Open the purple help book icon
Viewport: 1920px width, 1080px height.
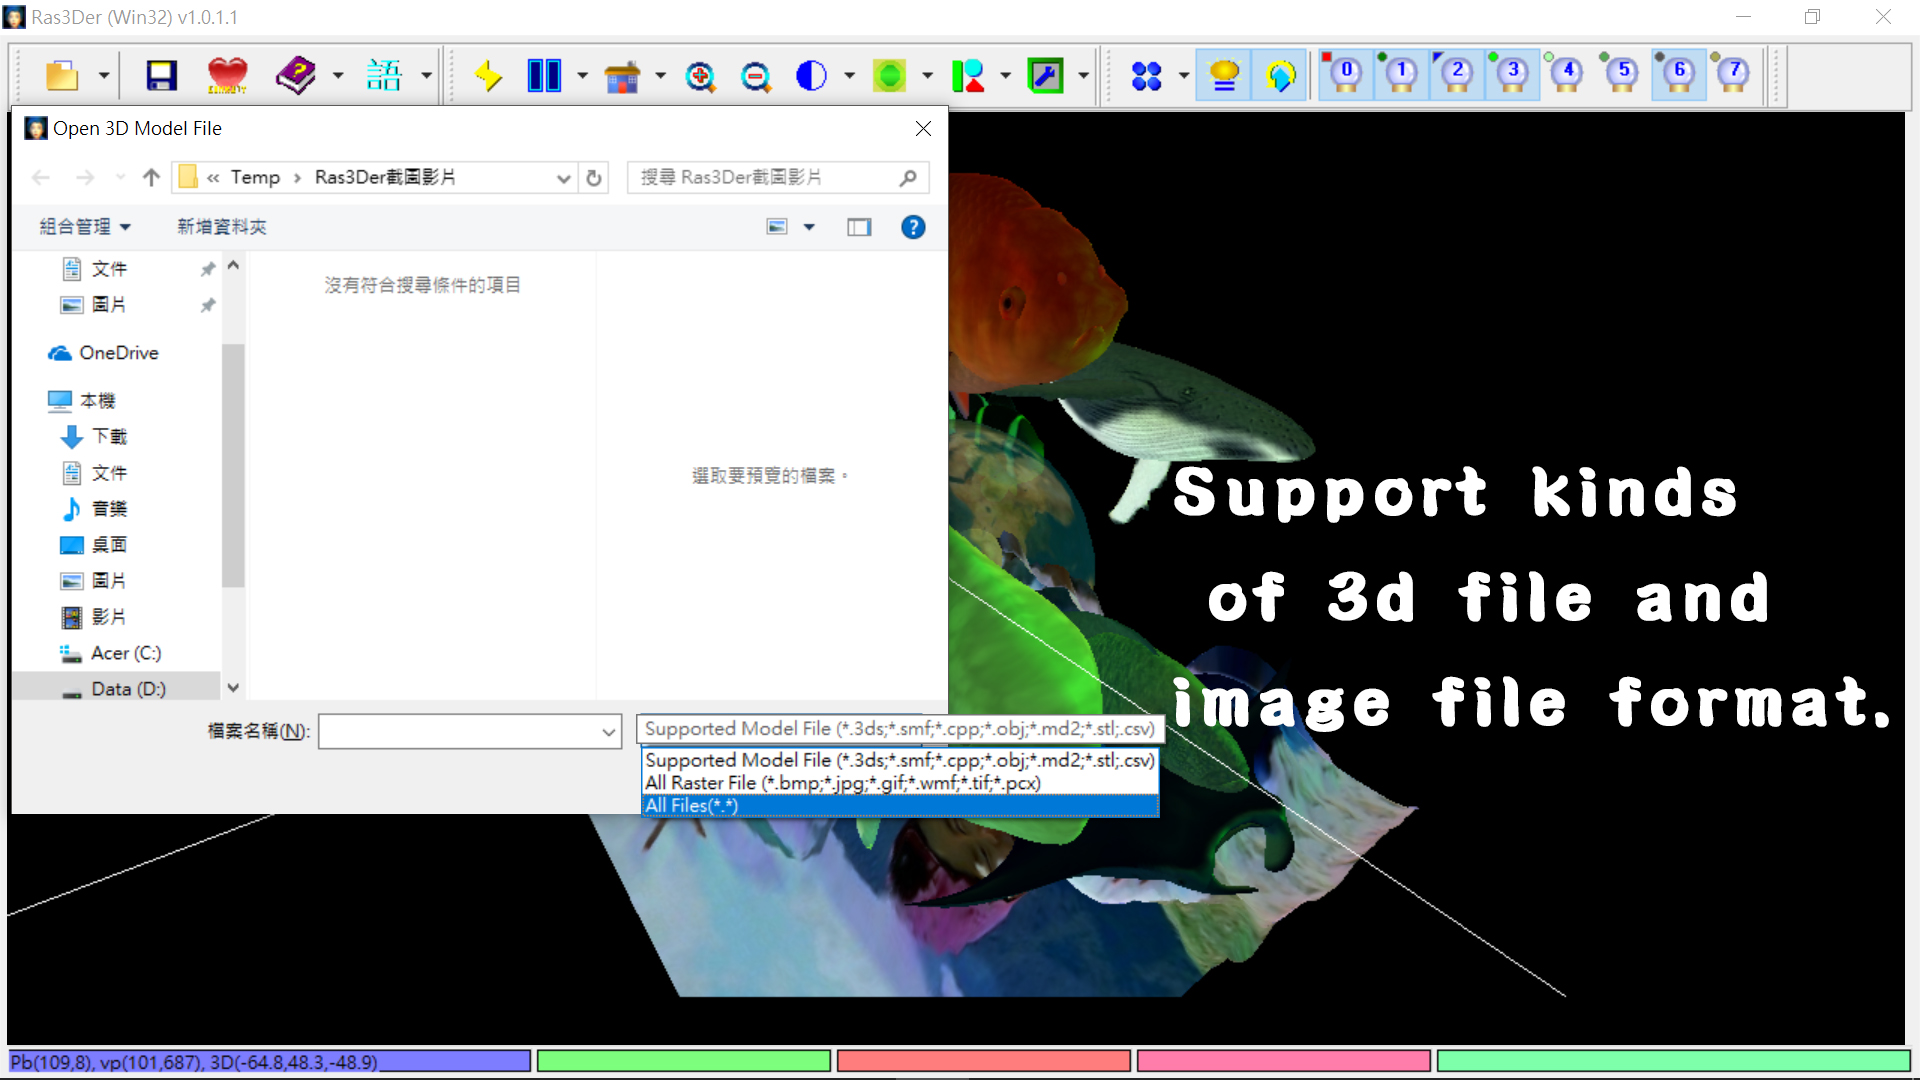(295, 76)
